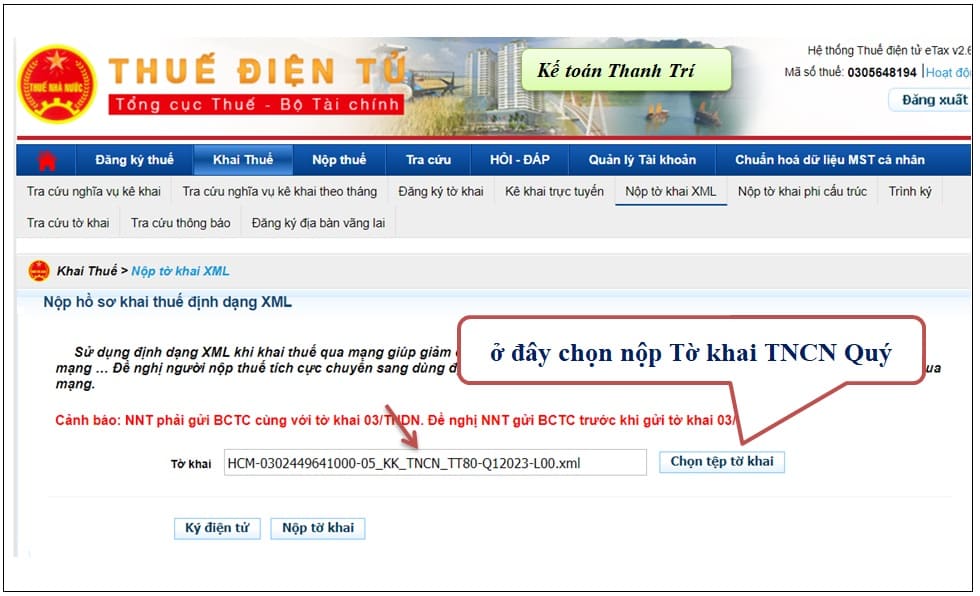Go to Tra cứu nghĩa vụ kê khai
980x596 pixels.
pos(94,192)
